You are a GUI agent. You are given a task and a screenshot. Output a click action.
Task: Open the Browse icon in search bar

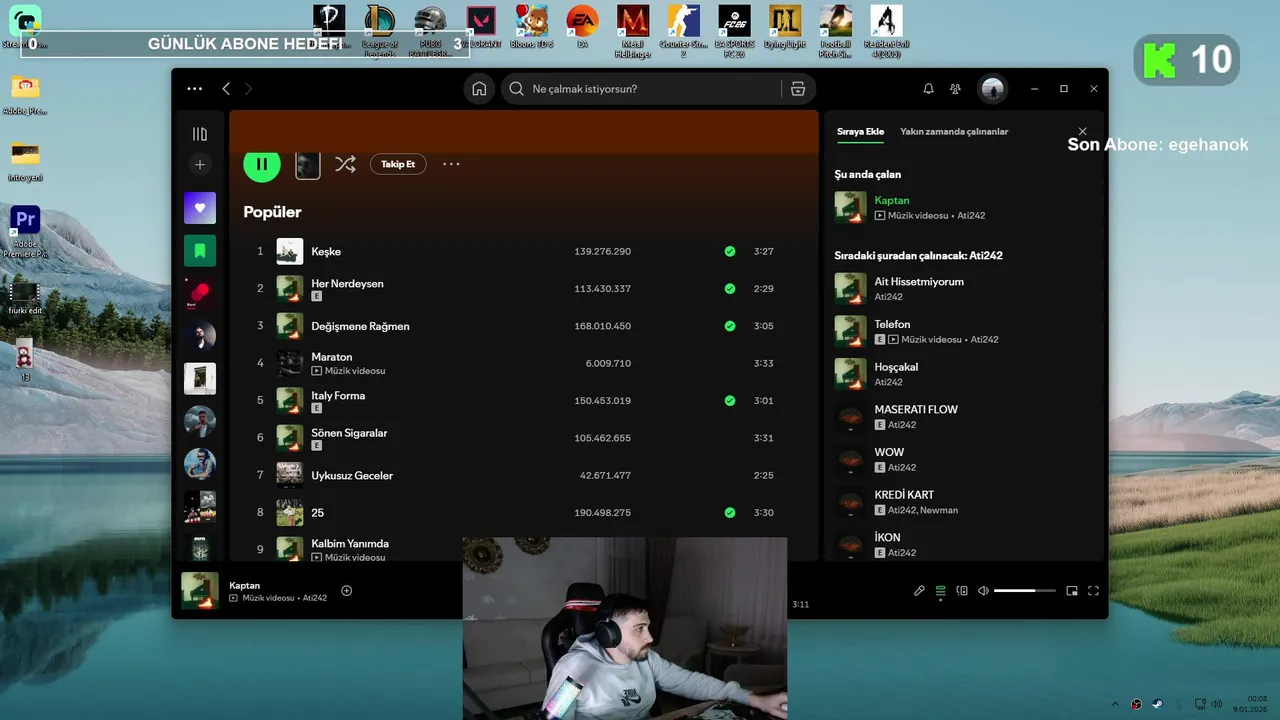point(797,89)
